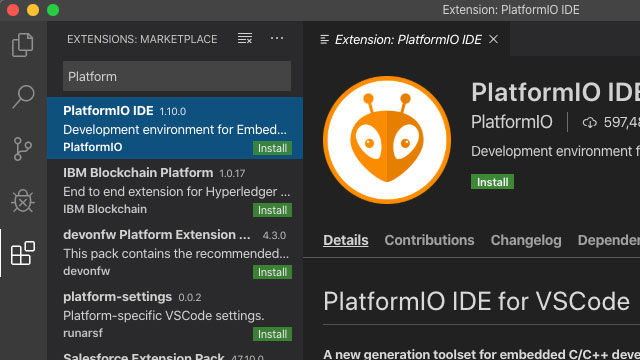The image size is (640, 360).
Task: Click the download count cloud icon
Action: click(589, 122)
